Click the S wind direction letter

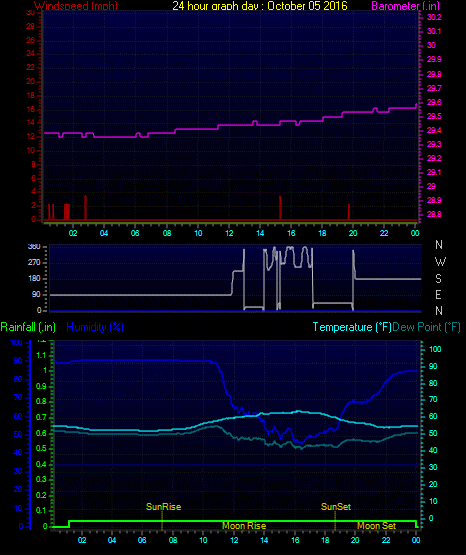click(438, 279)
